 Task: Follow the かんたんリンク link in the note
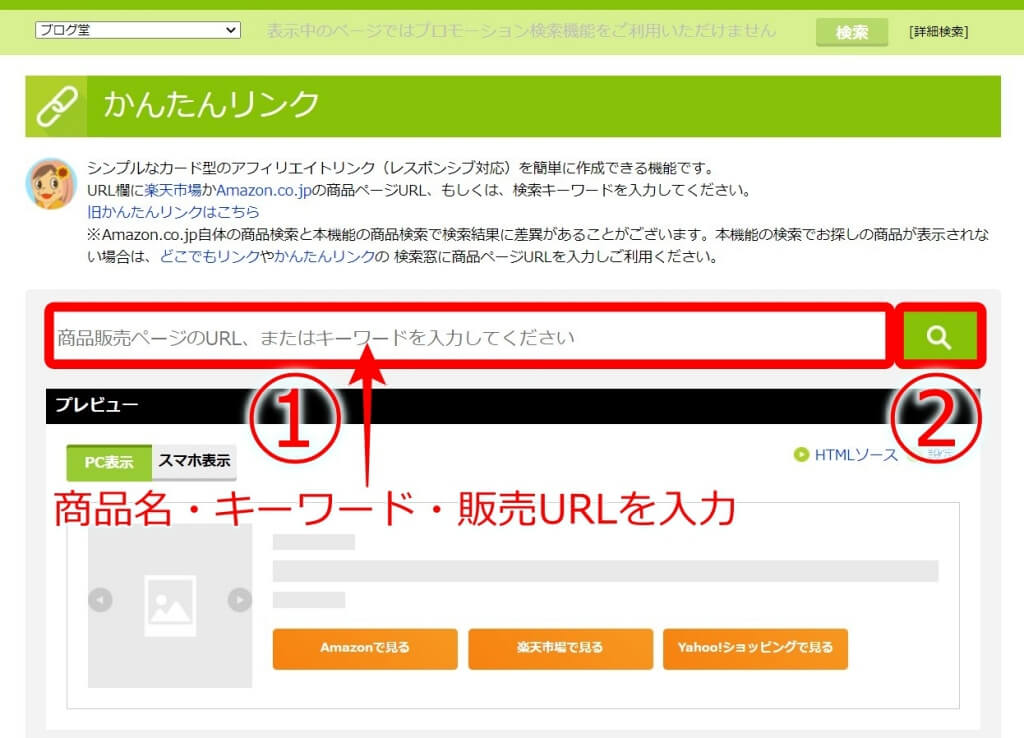[325, 256]
